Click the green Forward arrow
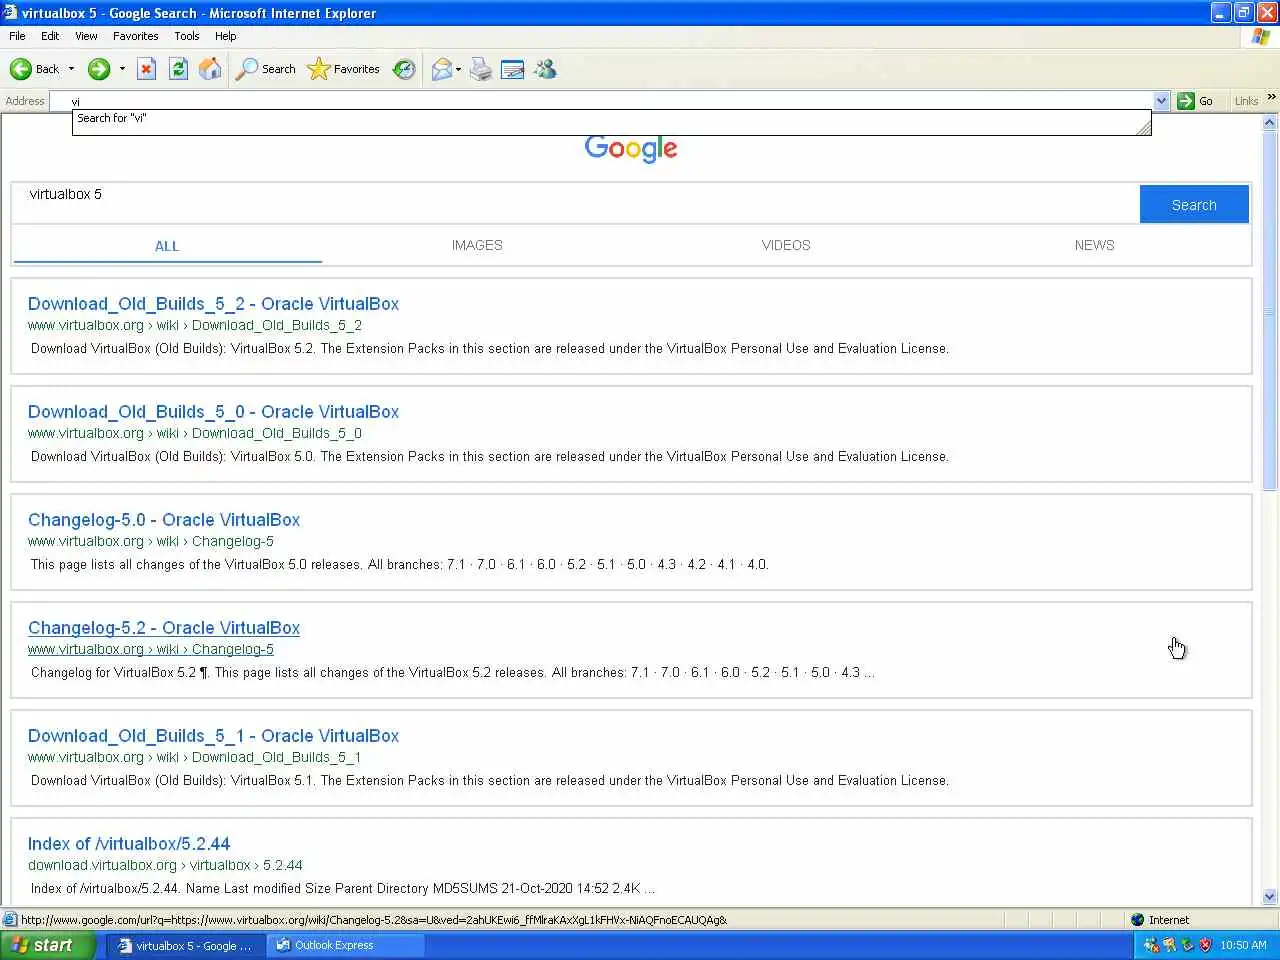 (x=98, y=69)
